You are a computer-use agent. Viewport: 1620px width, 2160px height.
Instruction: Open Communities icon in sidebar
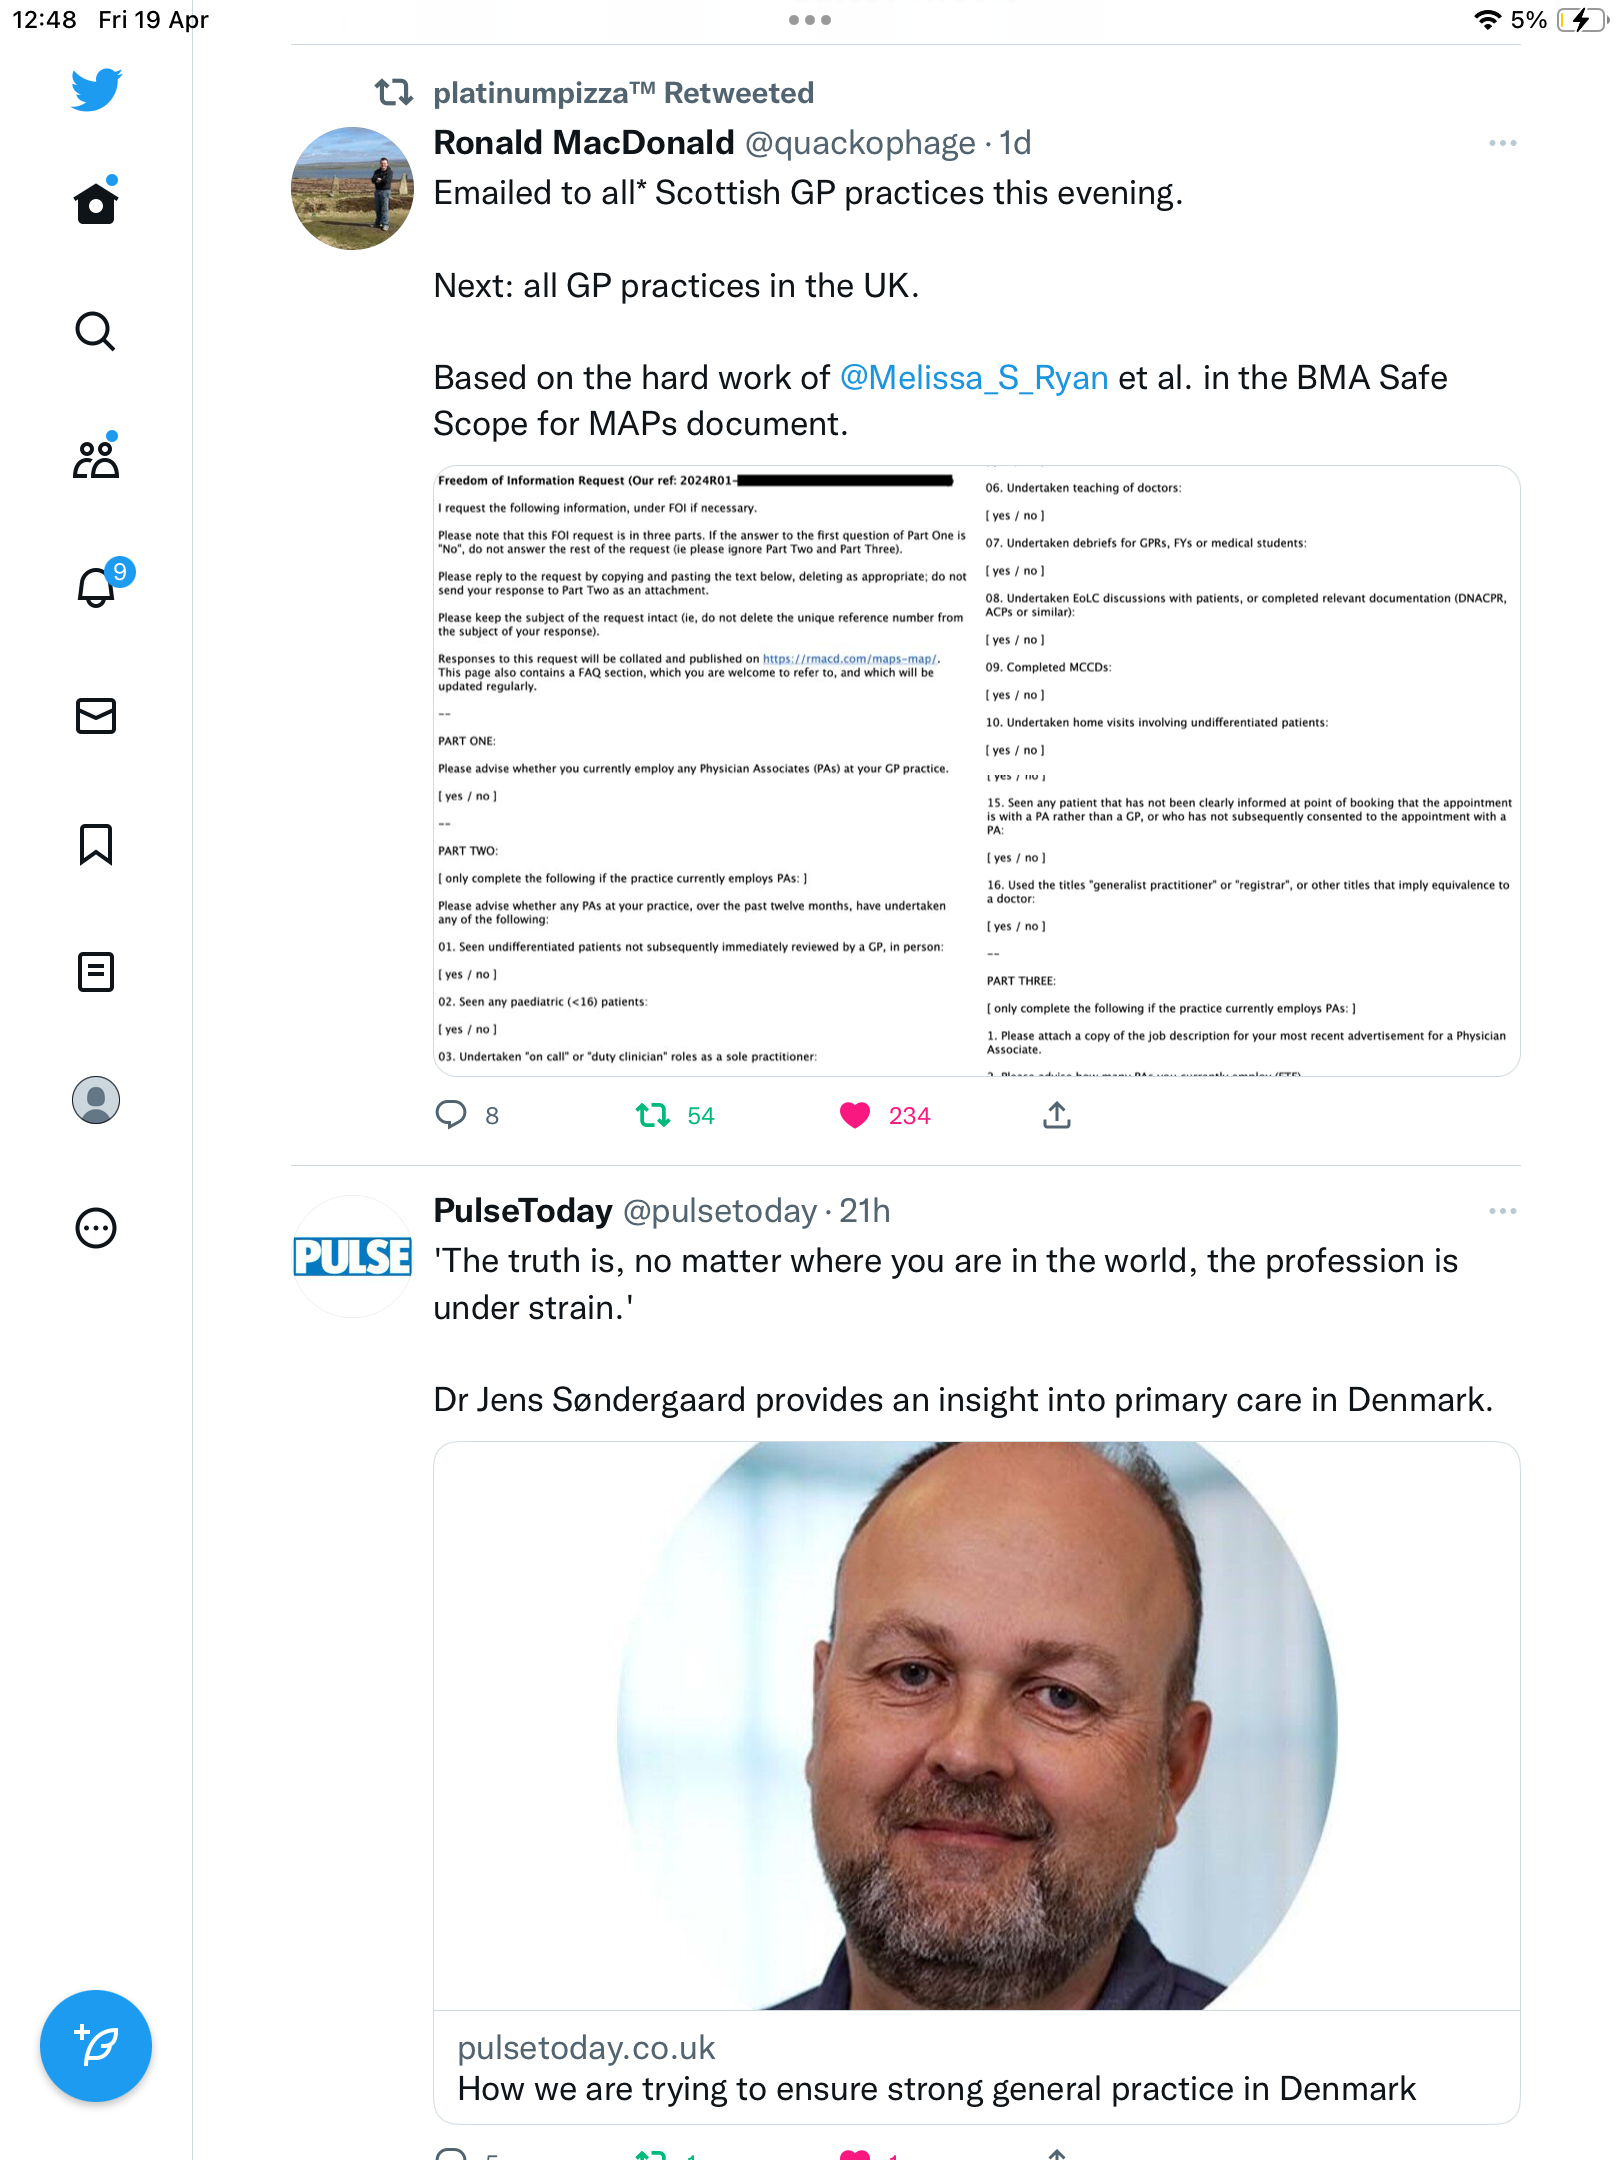click(96, 459)
